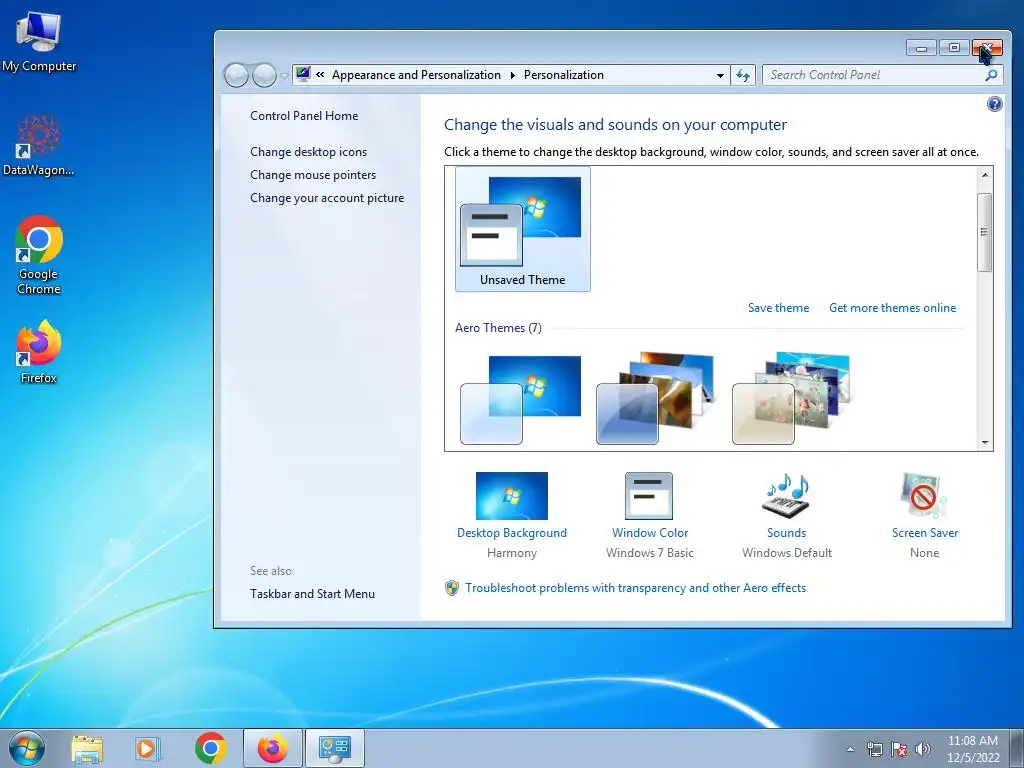The width and height of the screenshot is (1024, 768).
Task: Click Appearance and Personalization breadcrumb
Action: tap(416, 75)
